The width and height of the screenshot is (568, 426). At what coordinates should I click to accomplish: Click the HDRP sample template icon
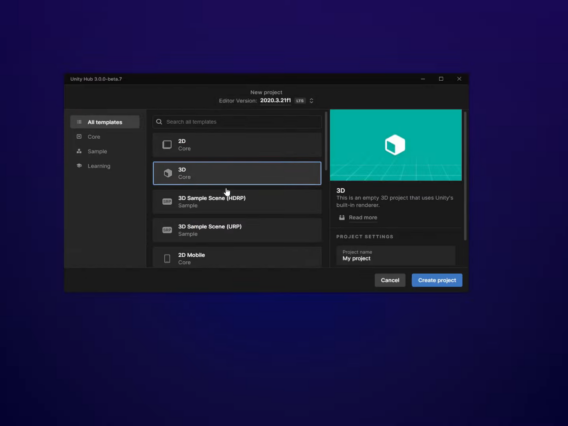[x=167, y=201]
